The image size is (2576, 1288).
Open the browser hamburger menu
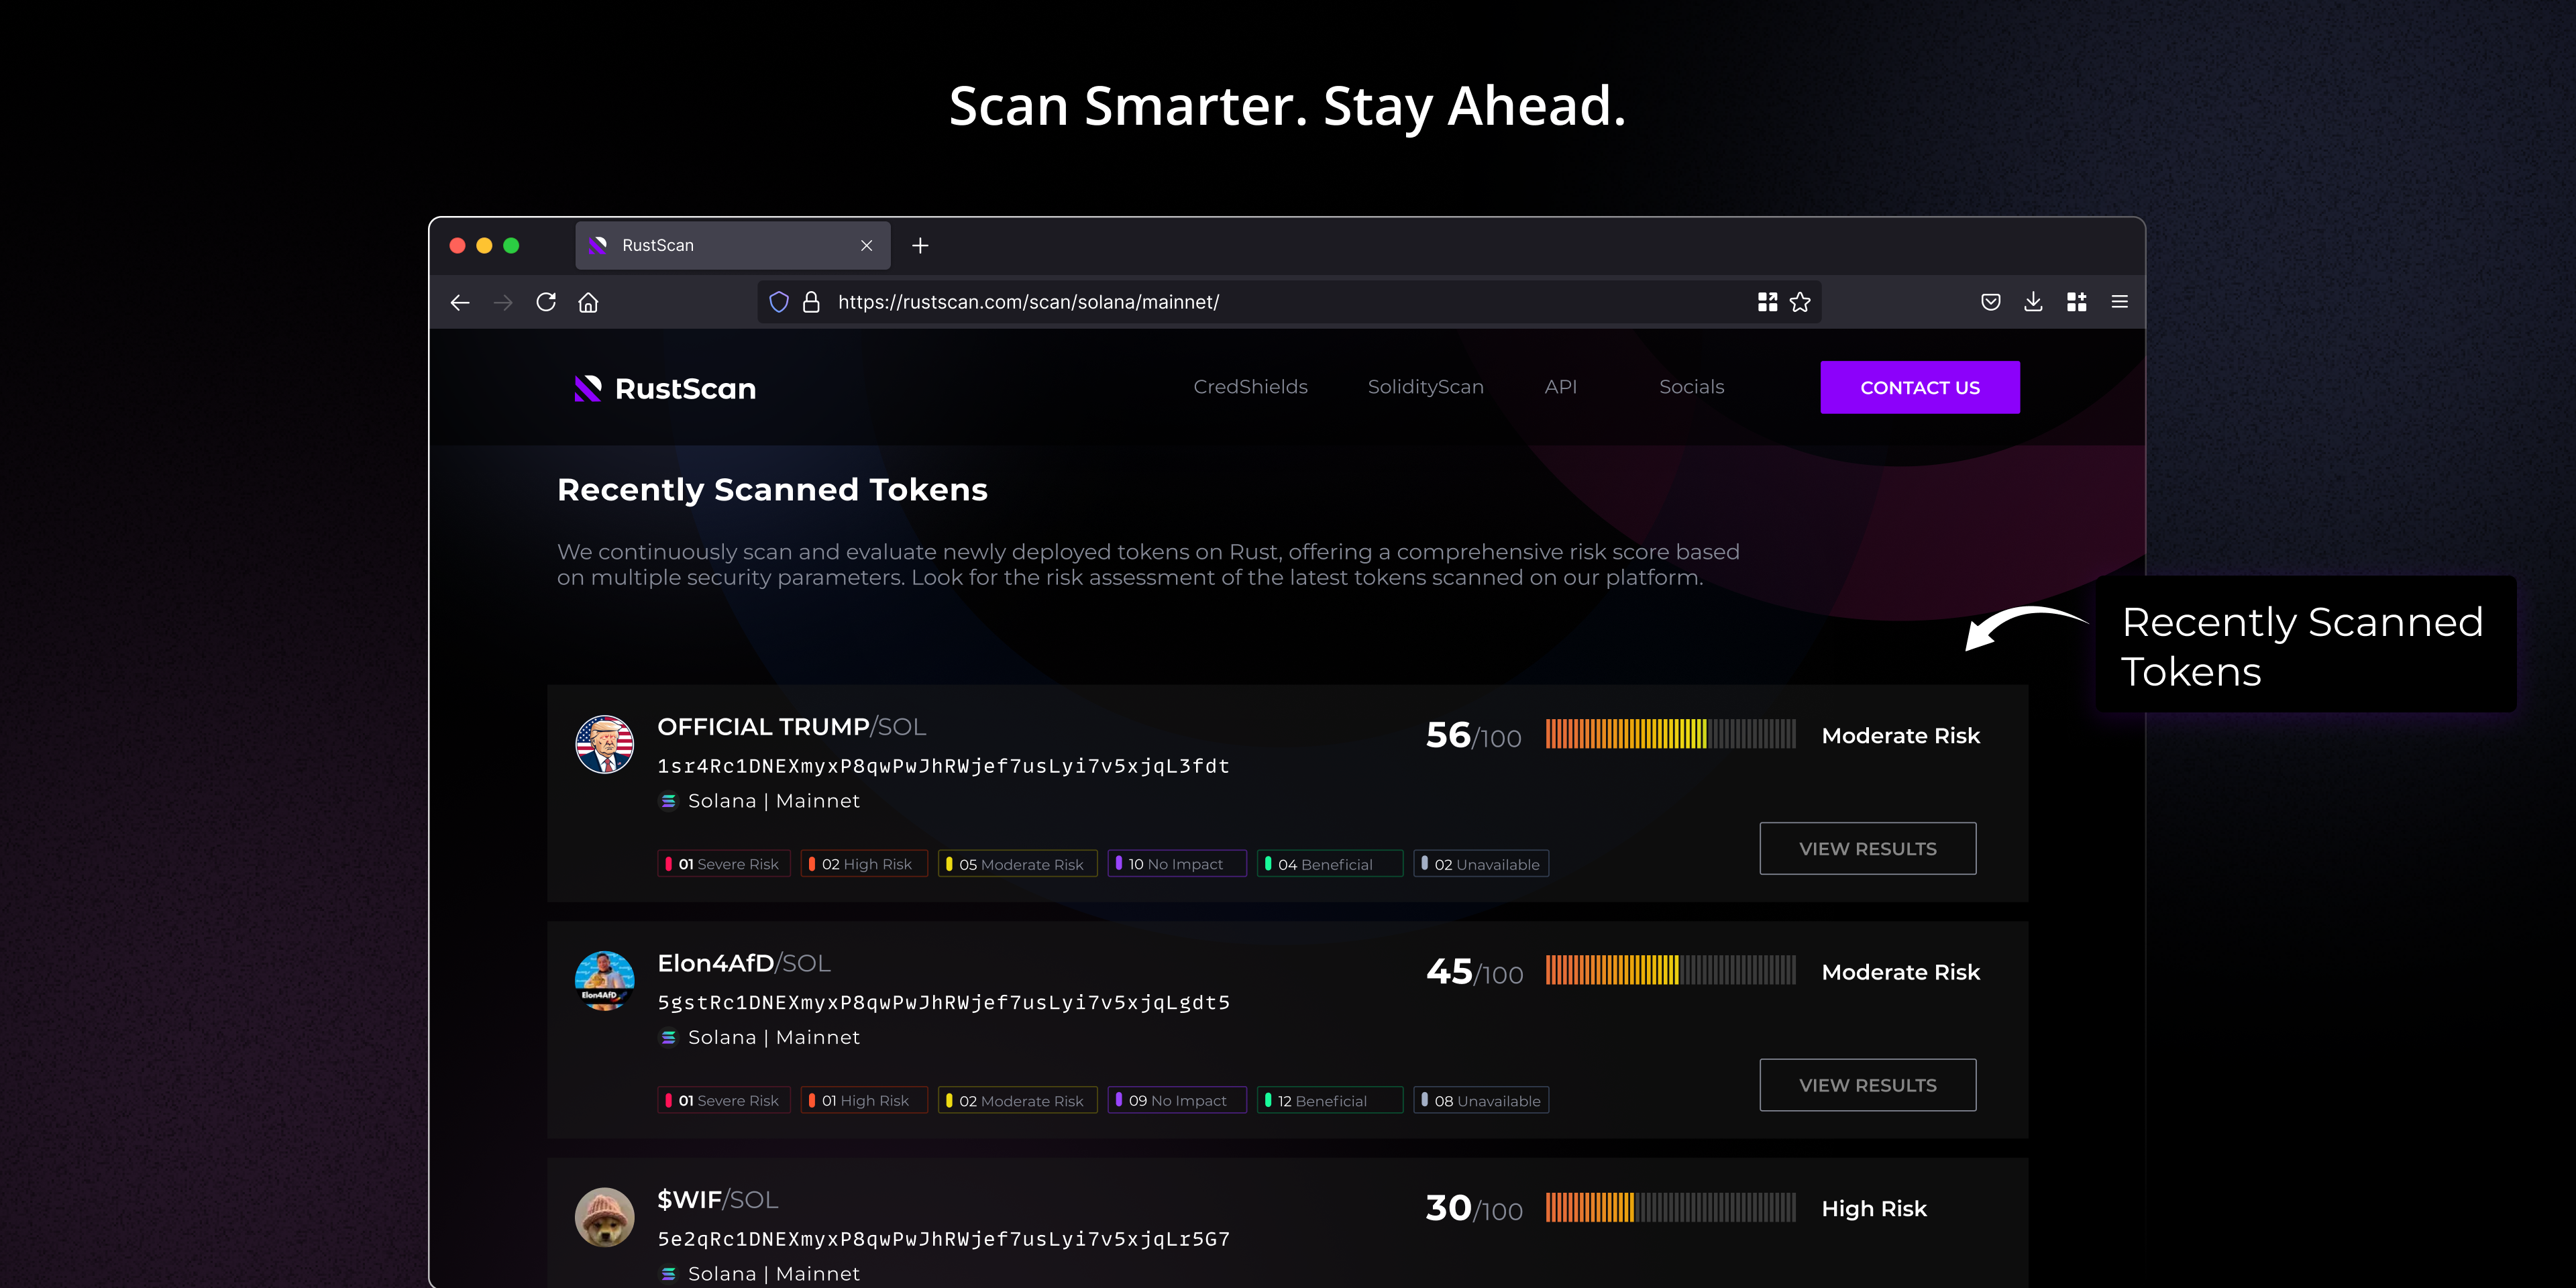[x=2119, y=302]
